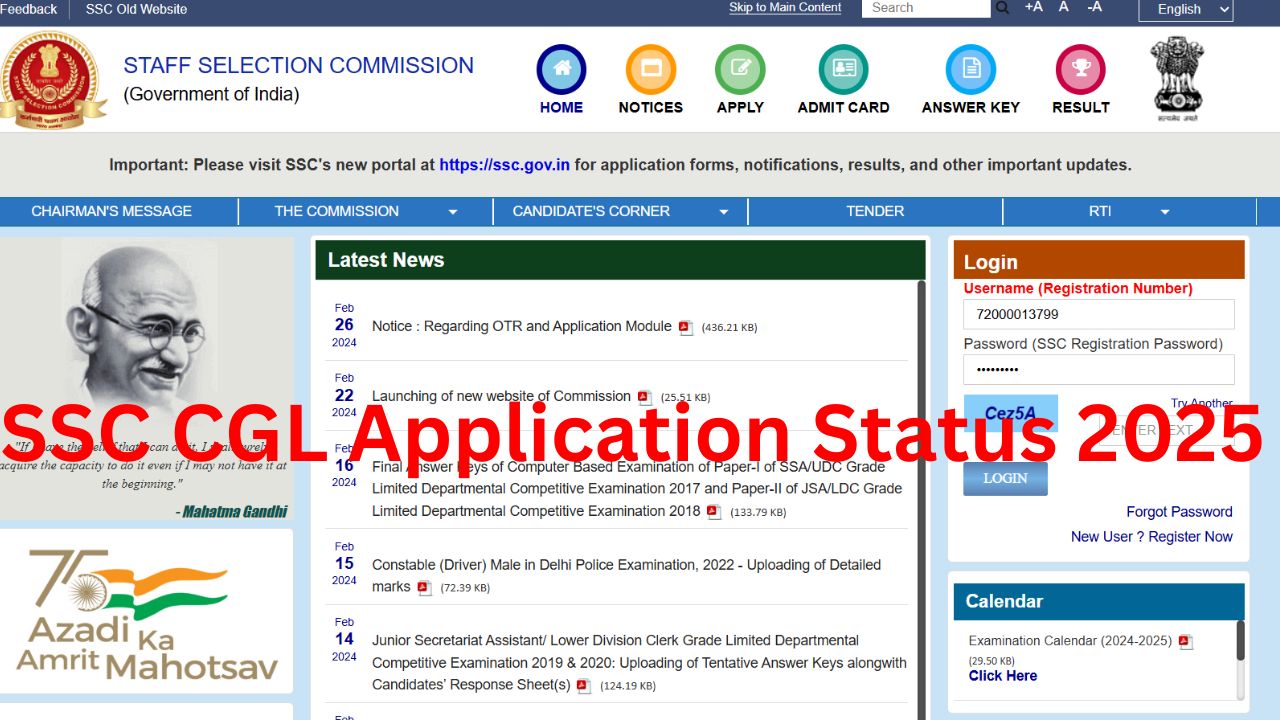Click the Feedback link
Image resolution: width=1280 pixels, height=720 pixels.
29,9
